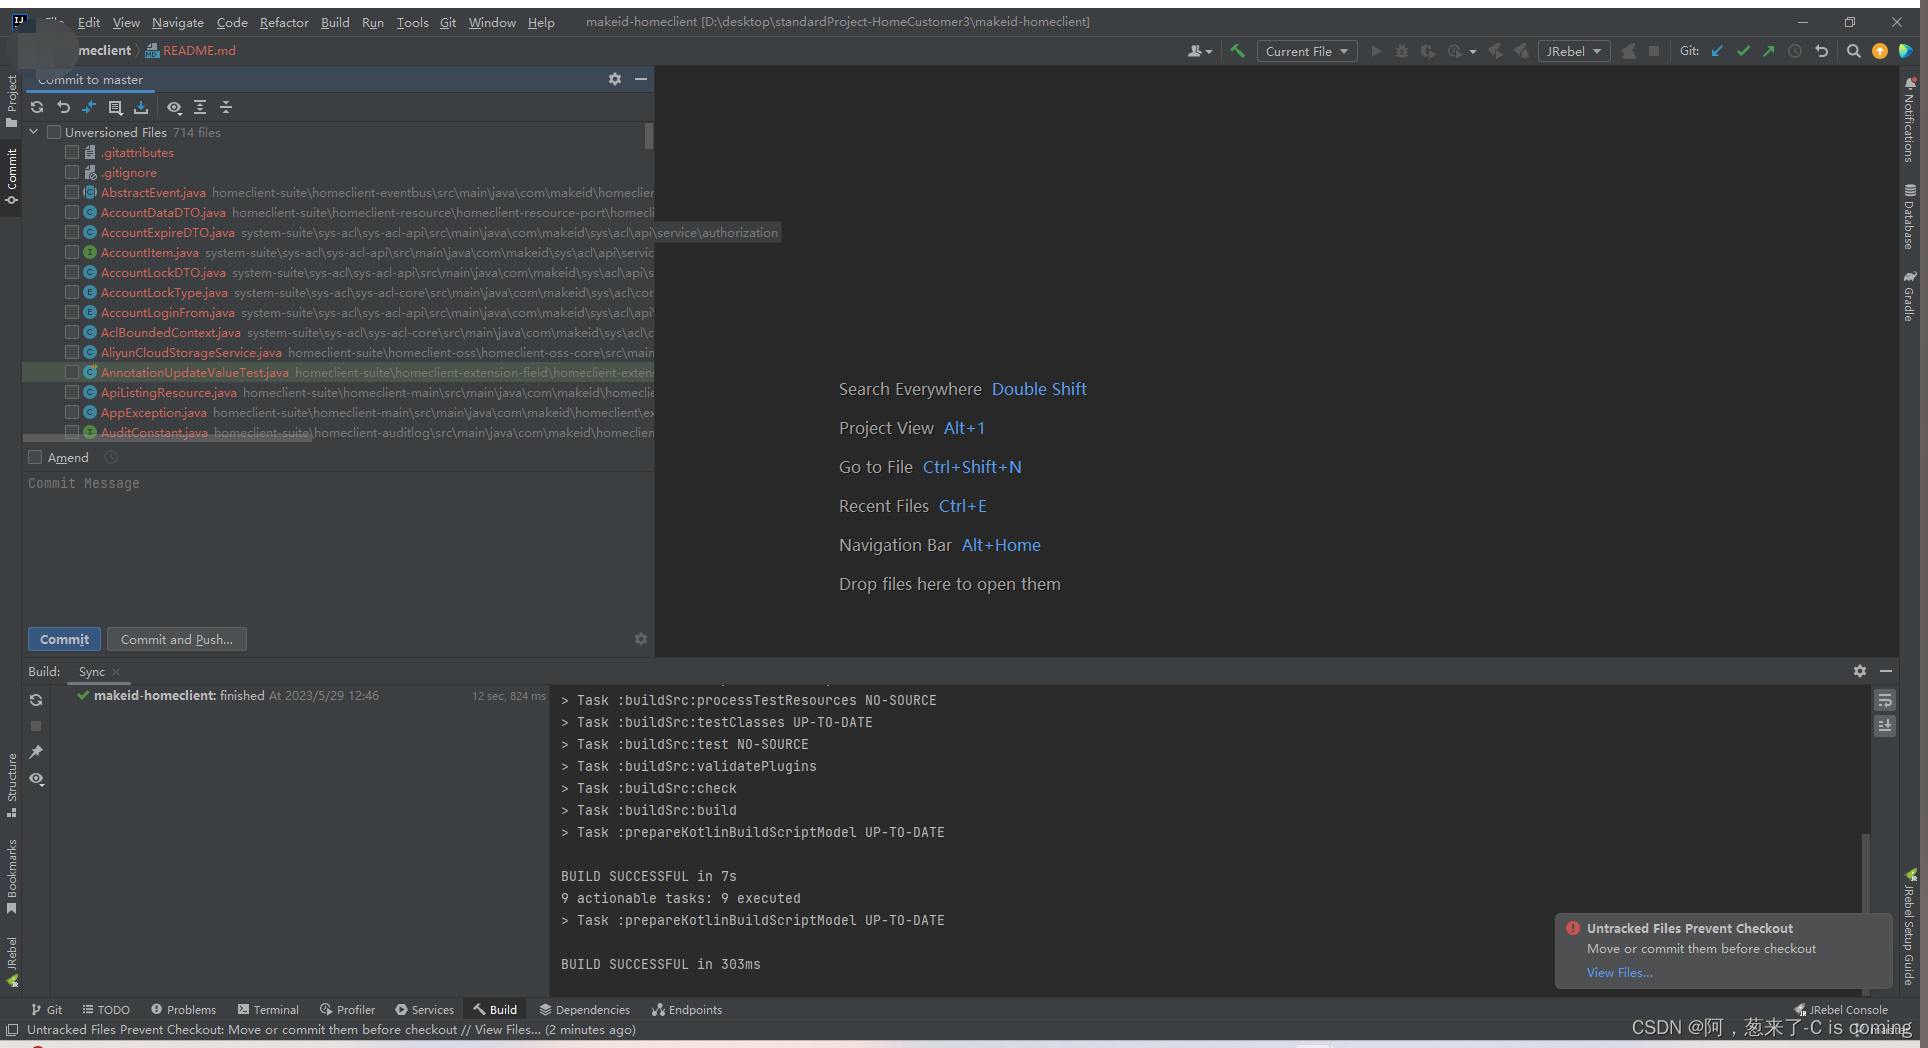1928x1048 pixels.
Task: Open README.md breadcrumb
Action: click(x=191, y=50)
